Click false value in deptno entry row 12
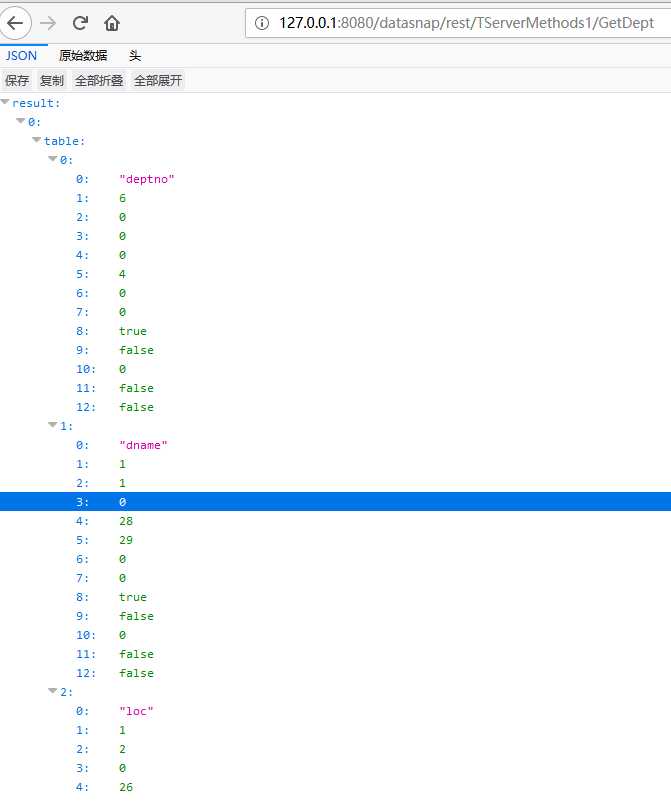This screenshot has height=801, width=671. click(136, 407)
